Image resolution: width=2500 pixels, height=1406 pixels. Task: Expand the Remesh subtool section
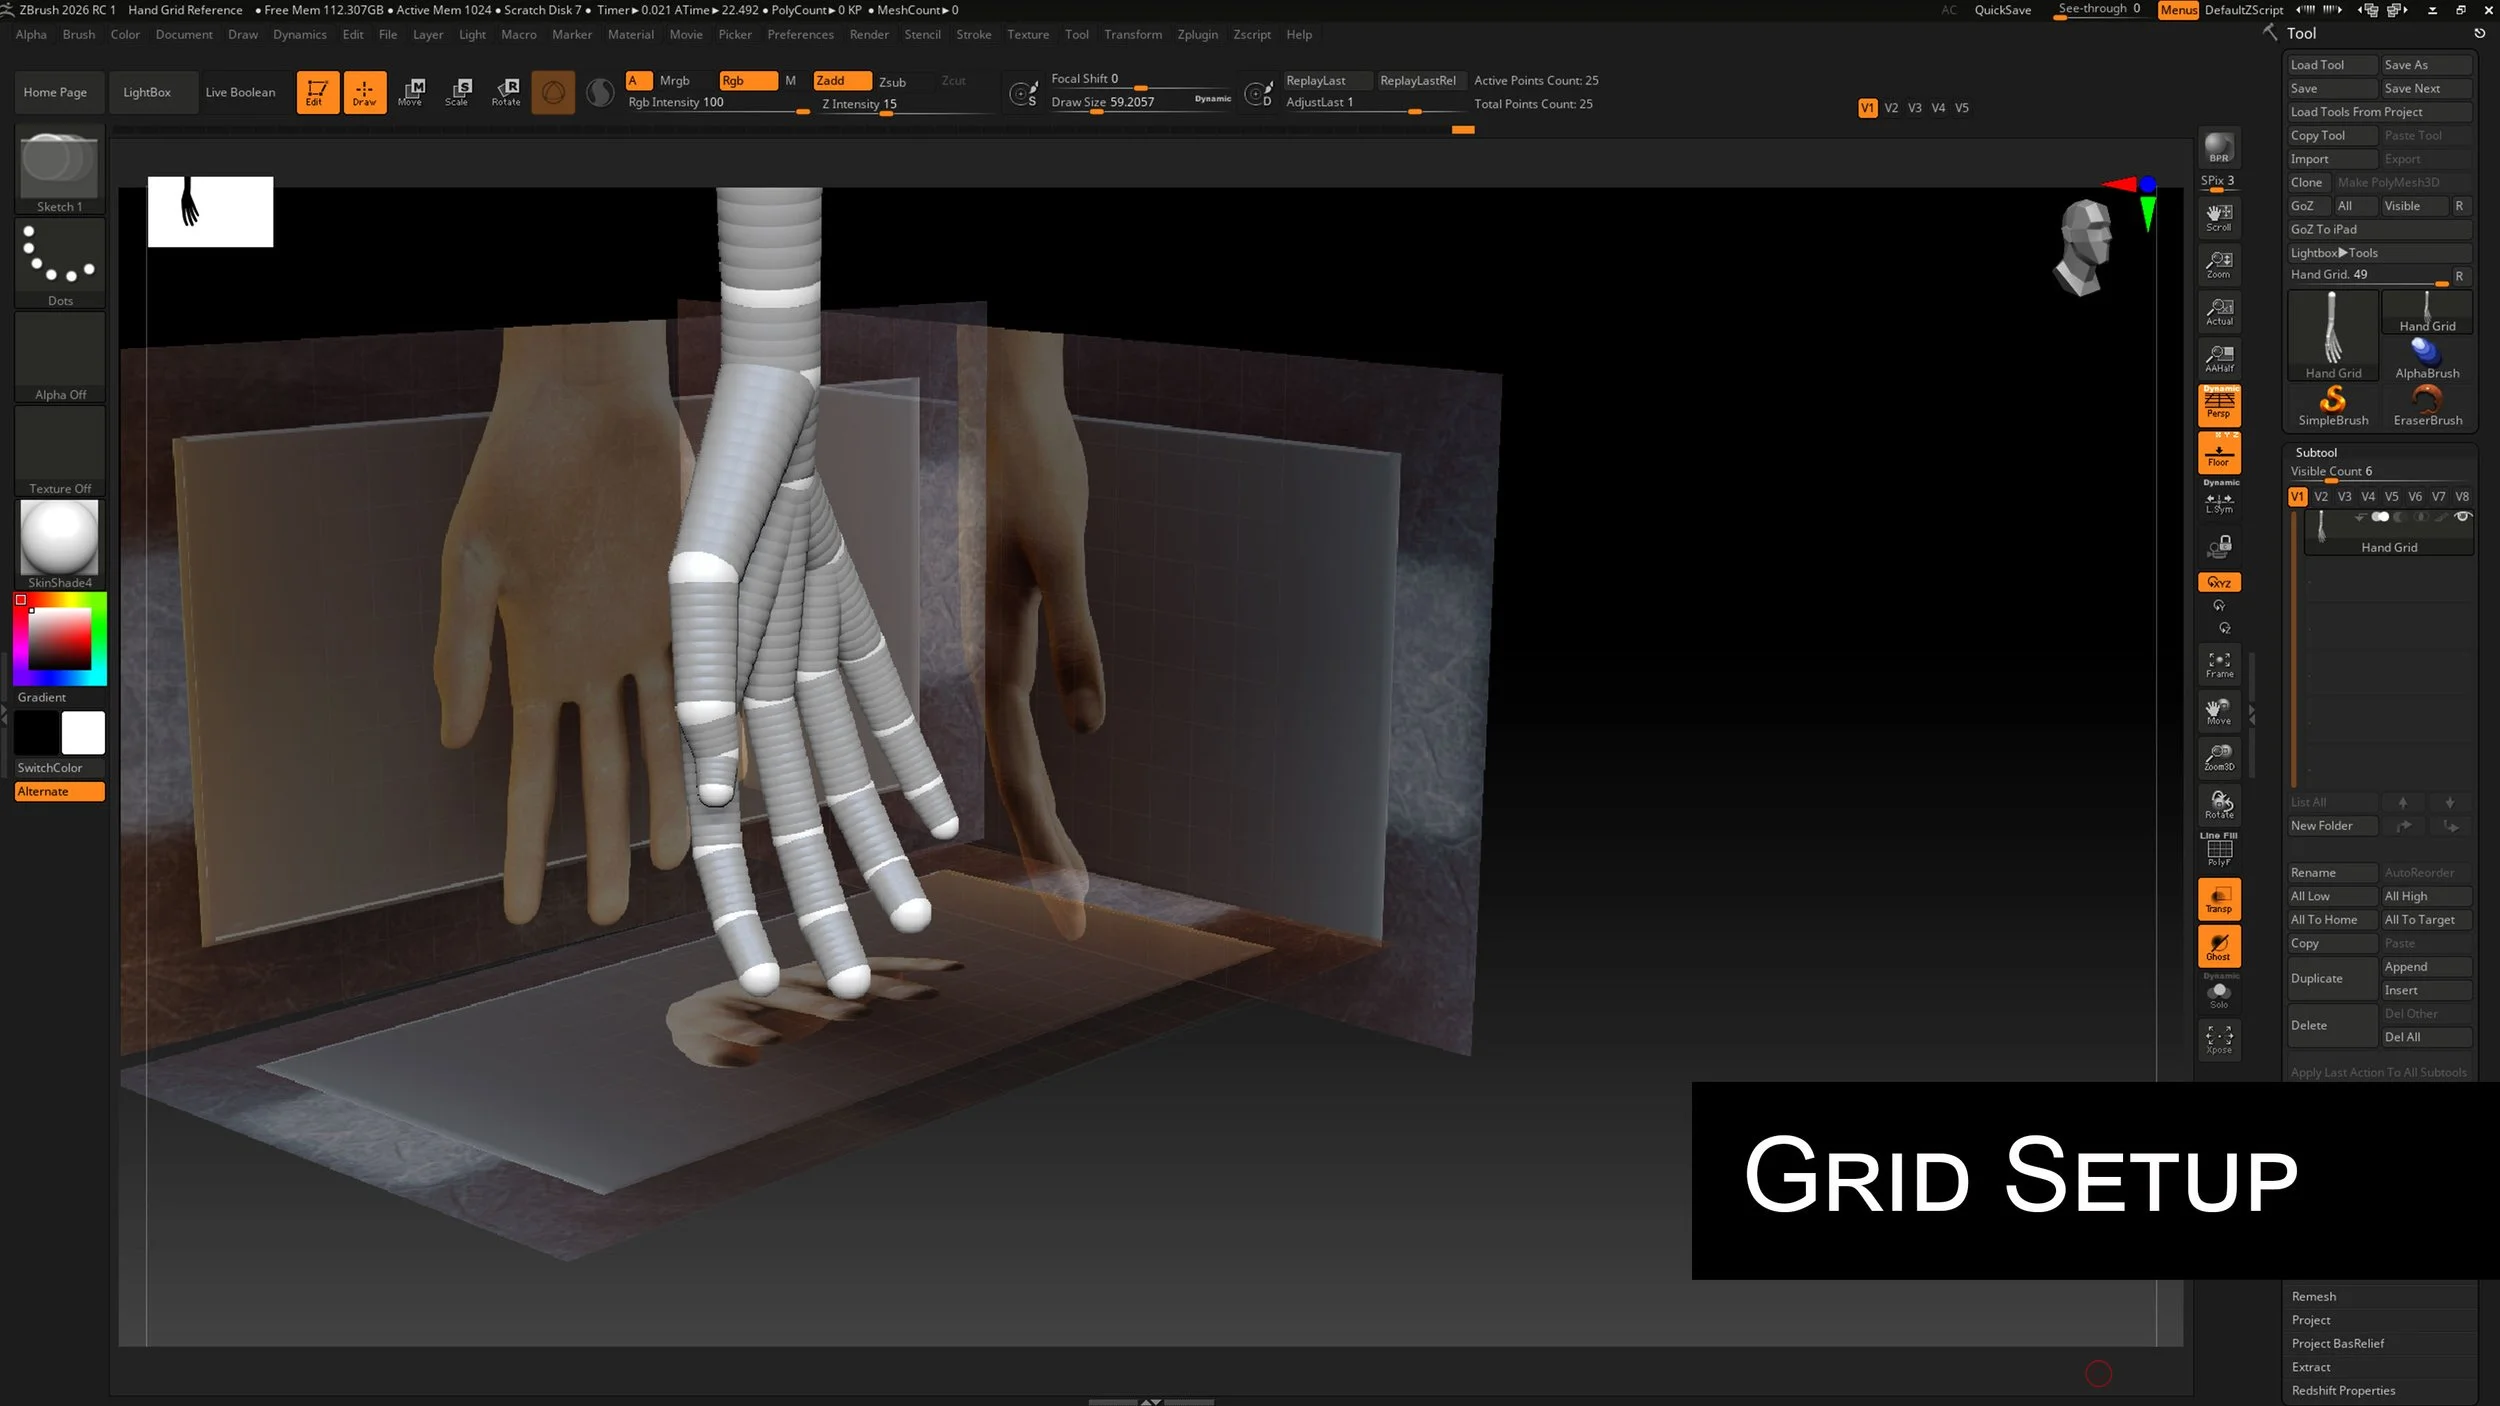click(2314, 1296)
